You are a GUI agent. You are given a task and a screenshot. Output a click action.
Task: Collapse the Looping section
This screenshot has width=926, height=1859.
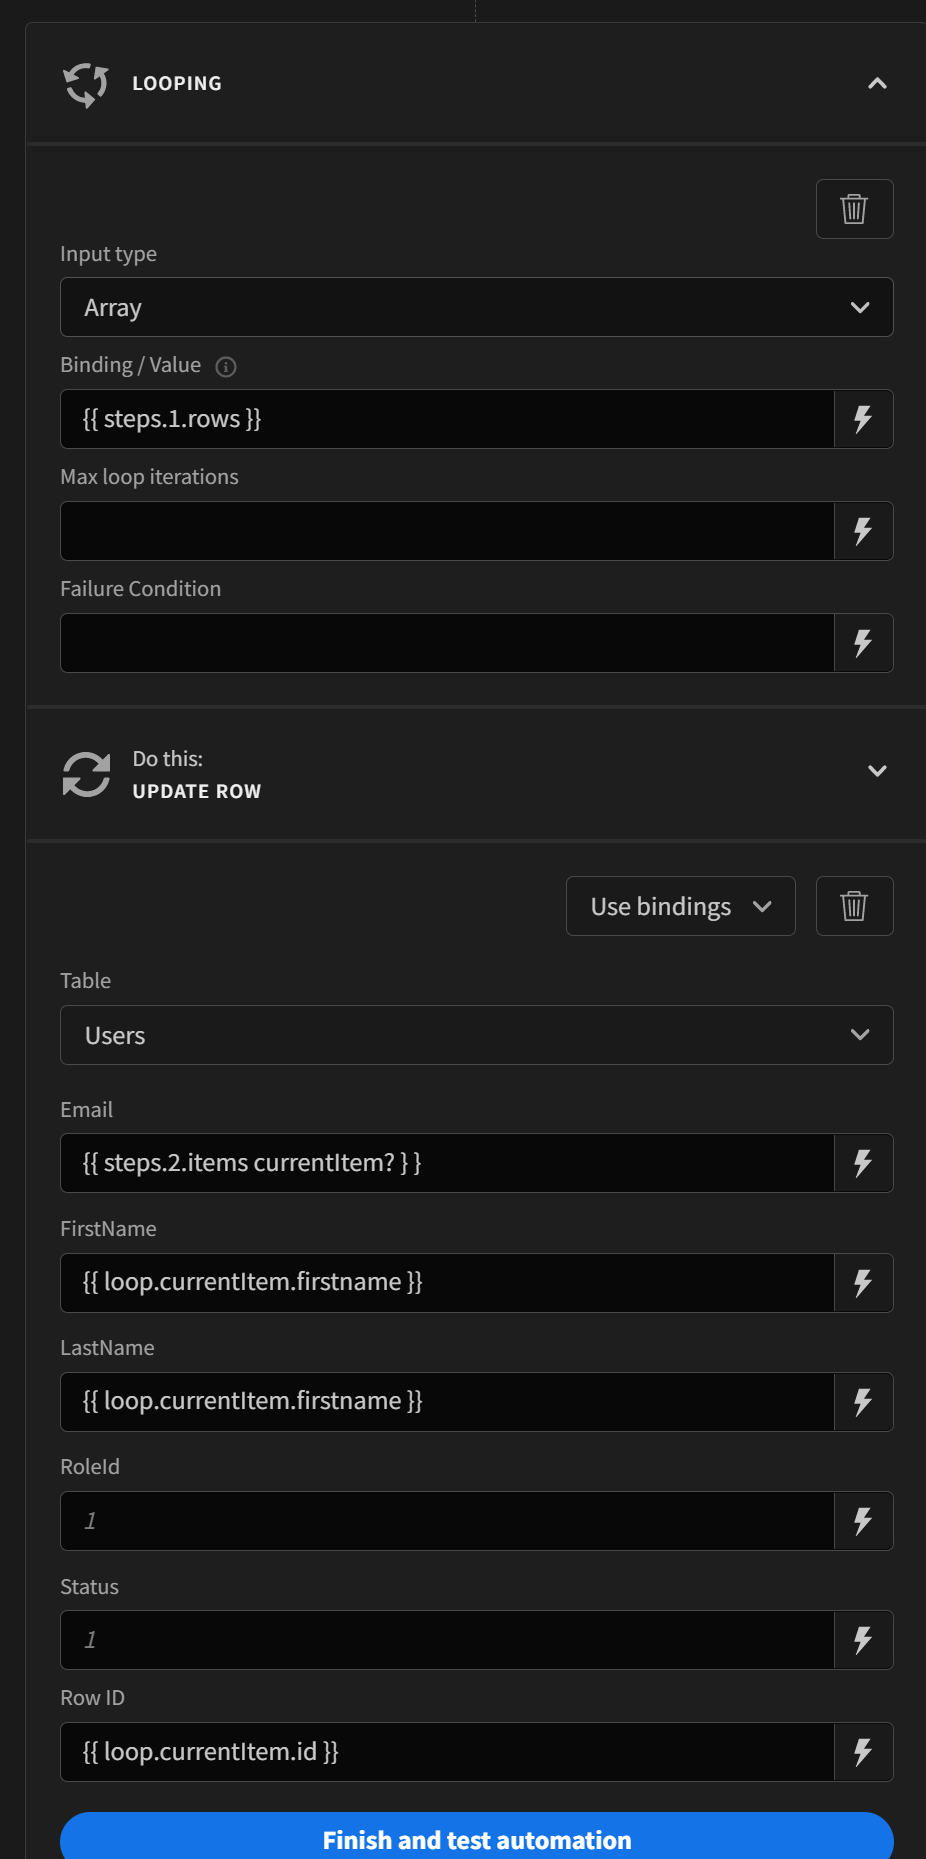click(877, 84)
